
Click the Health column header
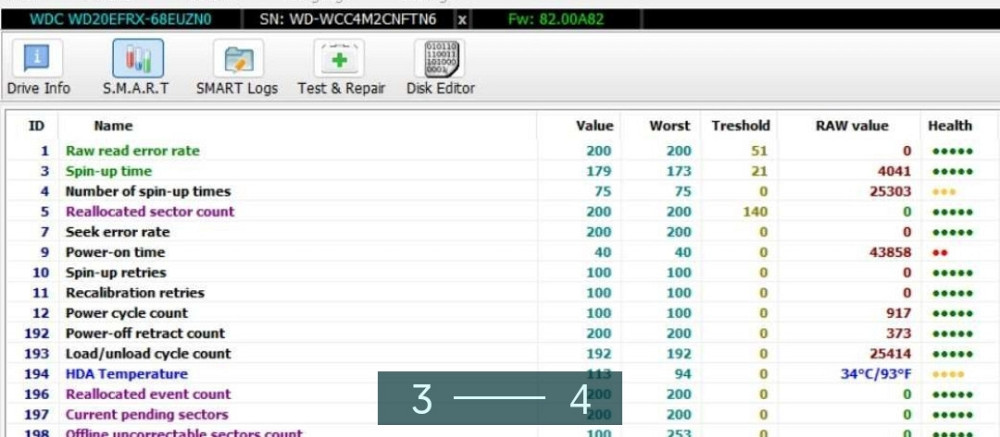click(949, 126)
